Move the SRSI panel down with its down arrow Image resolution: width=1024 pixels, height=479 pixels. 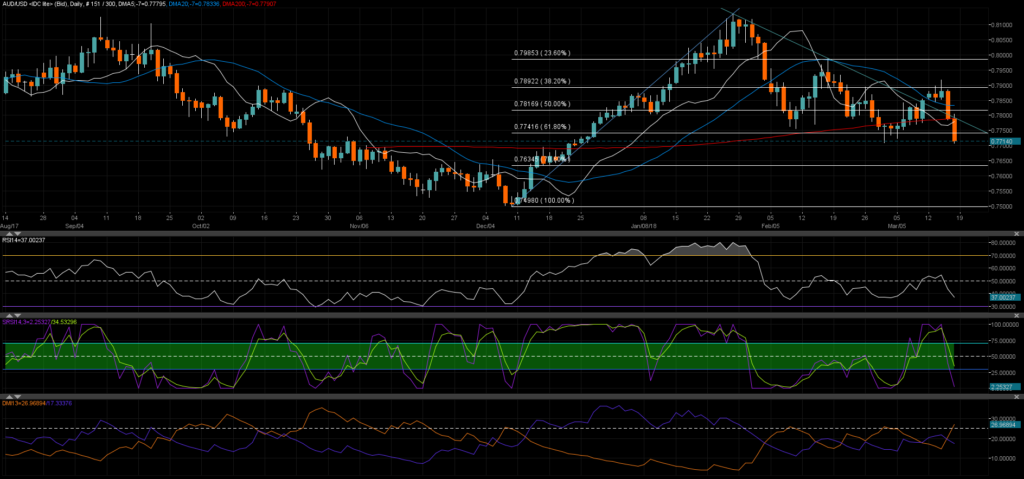[x=18, y=316]
